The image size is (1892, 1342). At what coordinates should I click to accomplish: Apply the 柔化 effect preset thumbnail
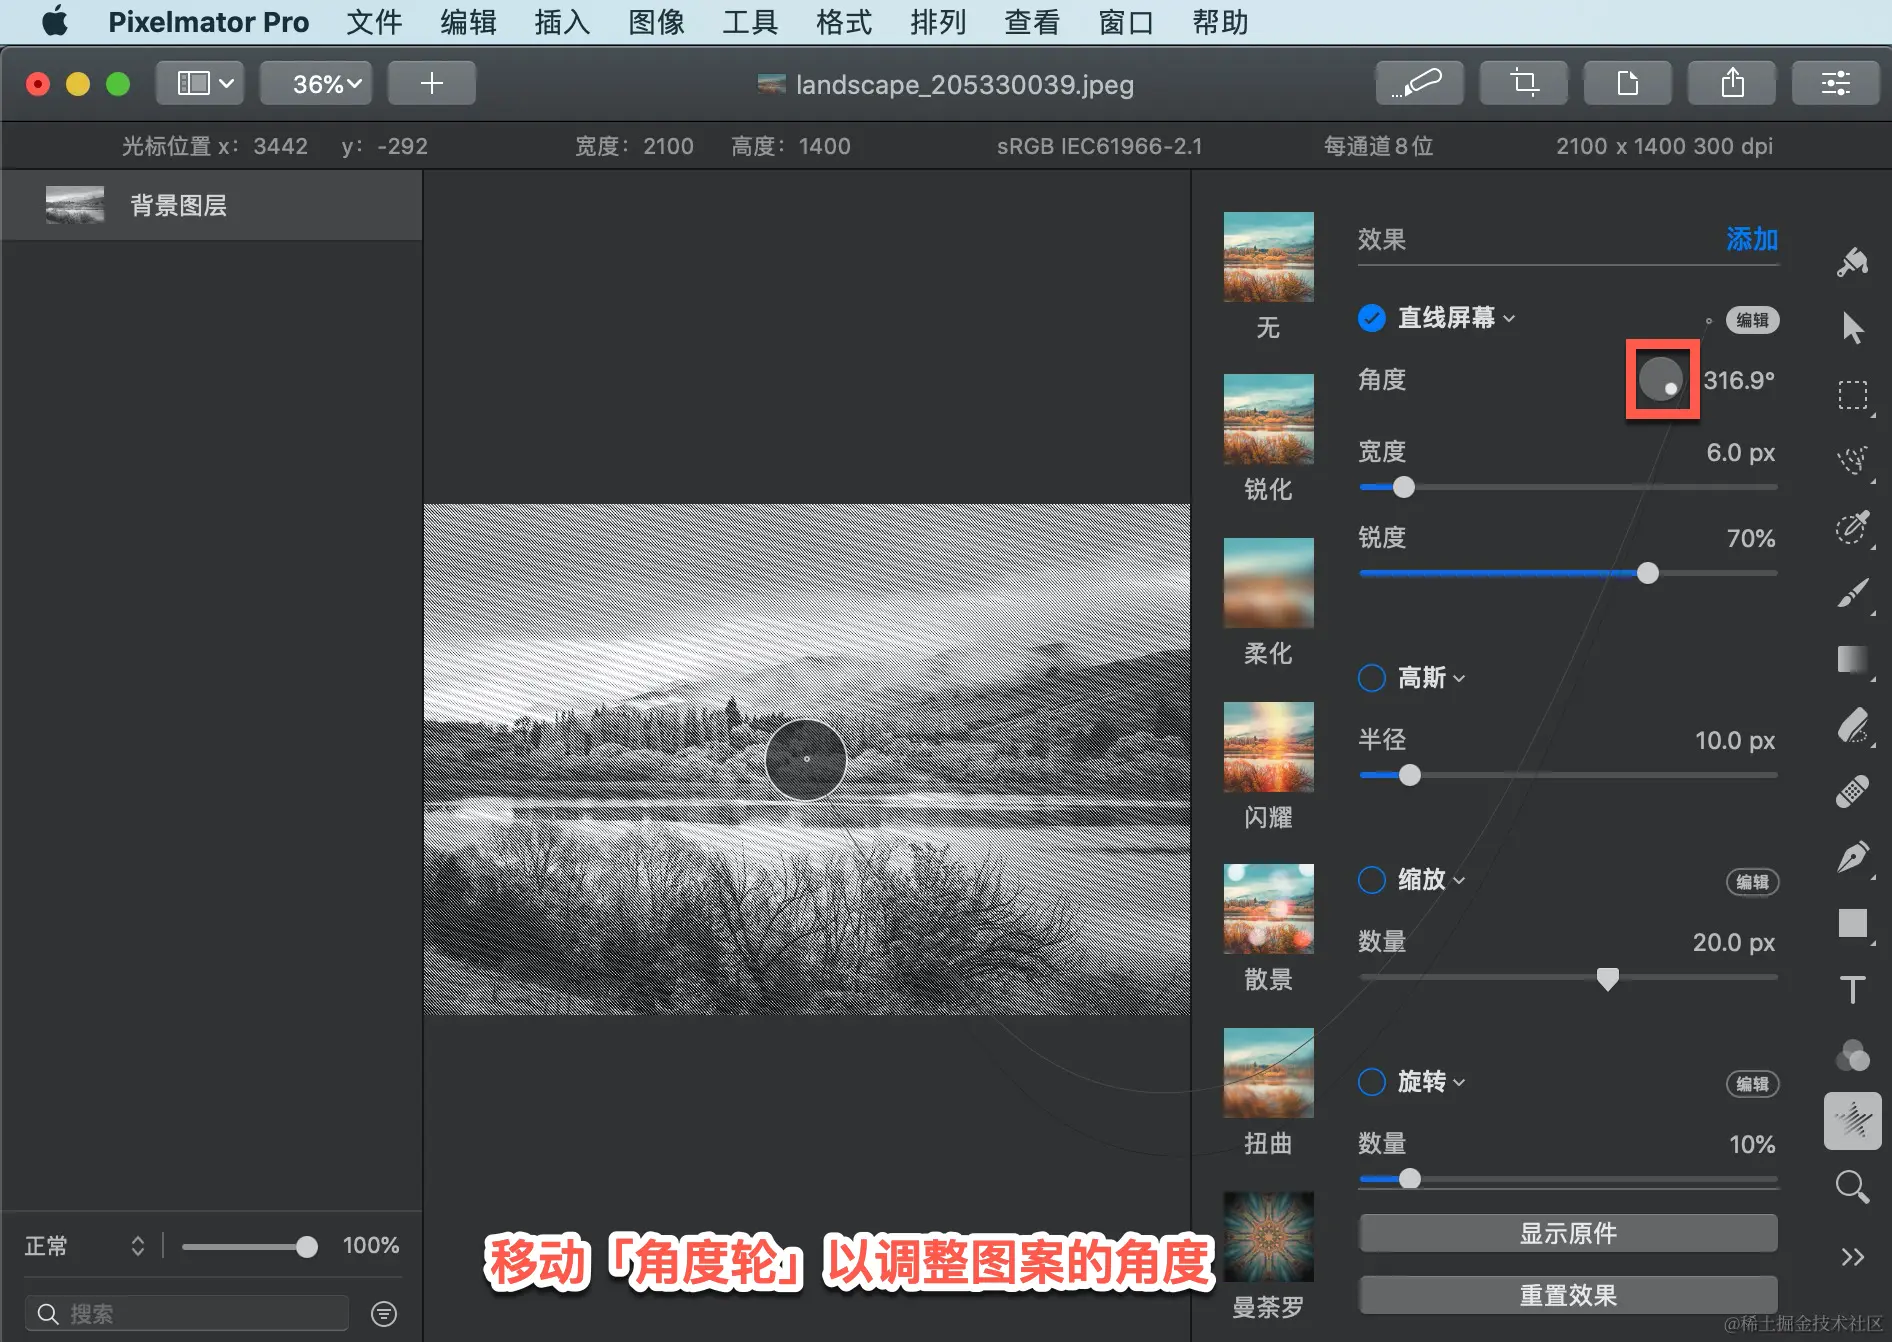(1268, 583)
